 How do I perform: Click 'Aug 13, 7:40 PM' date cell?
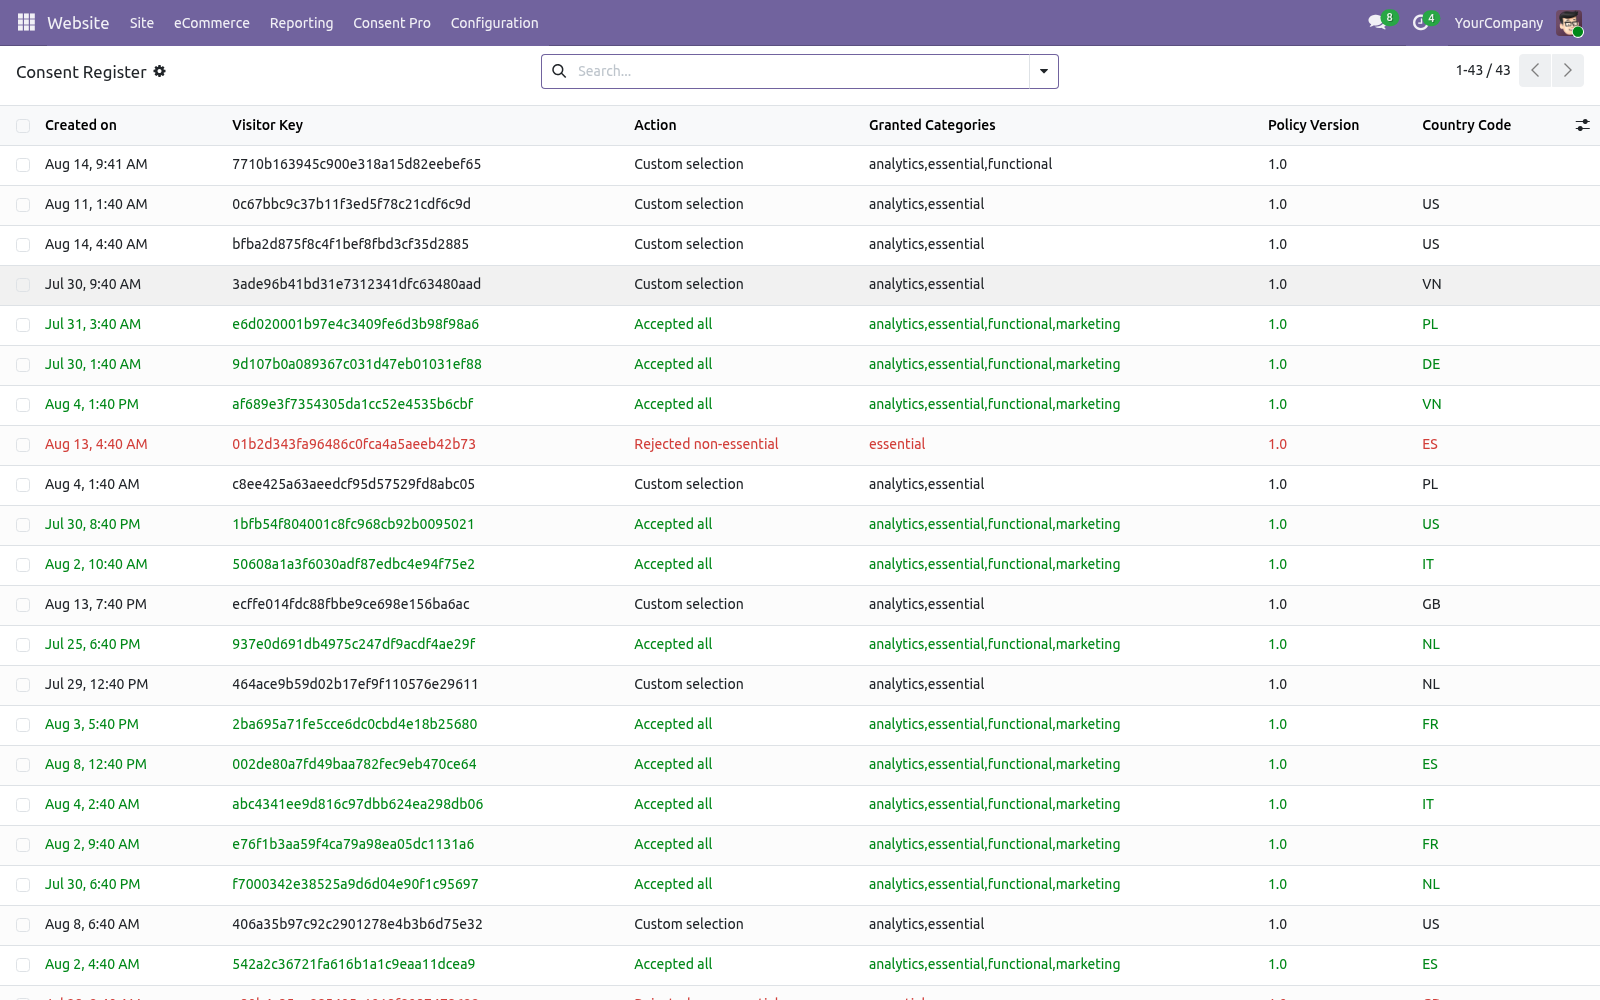tap(96, 604)
